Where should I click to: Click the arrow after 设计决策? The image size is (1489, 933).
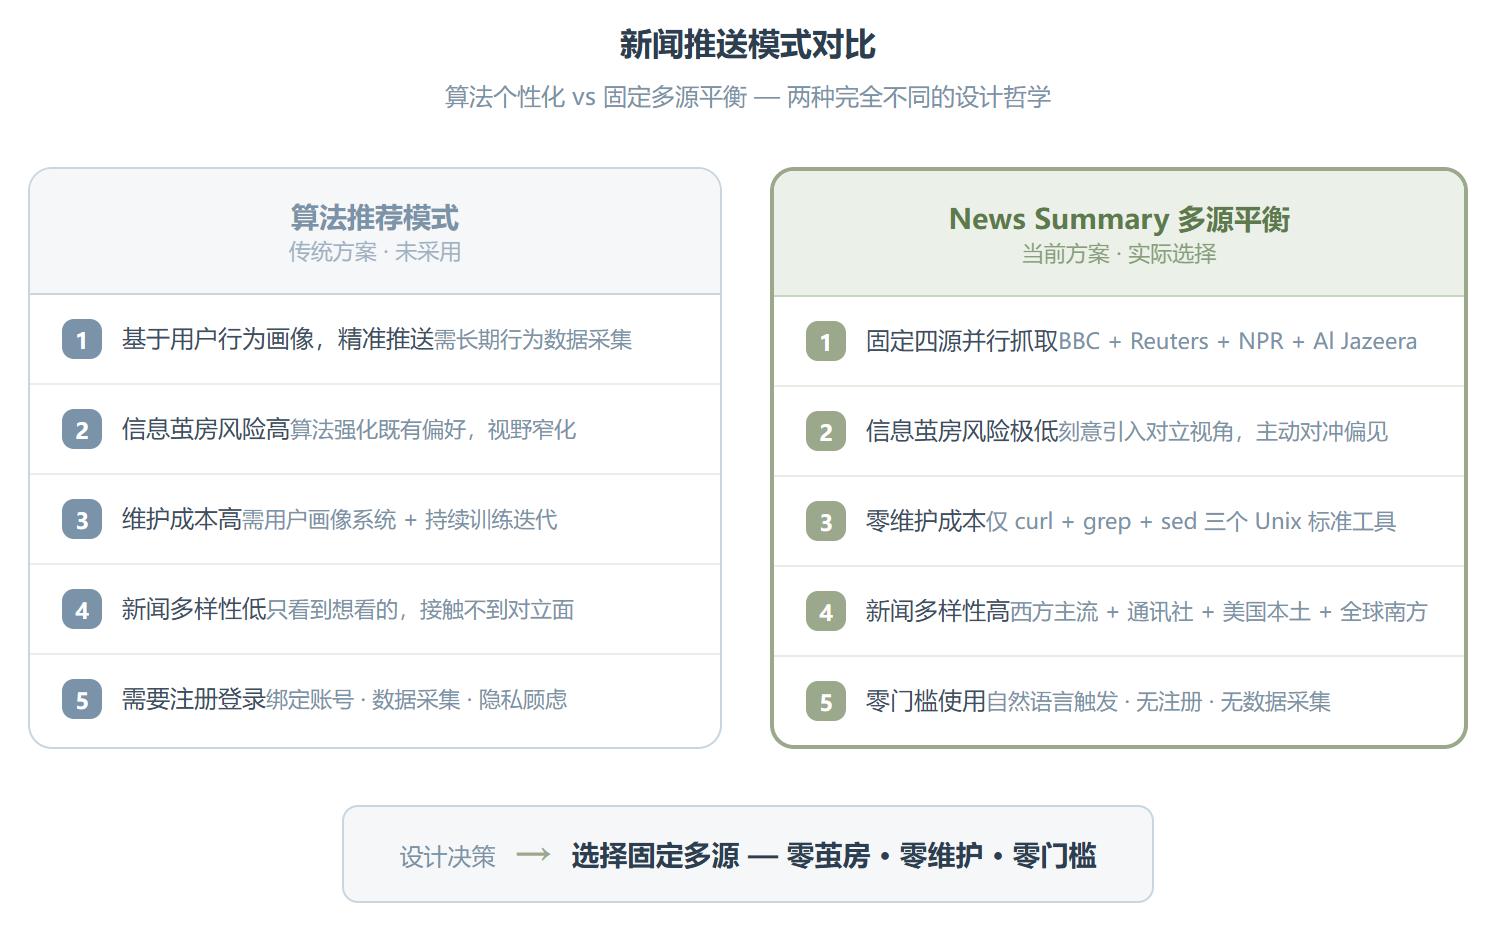534,854
